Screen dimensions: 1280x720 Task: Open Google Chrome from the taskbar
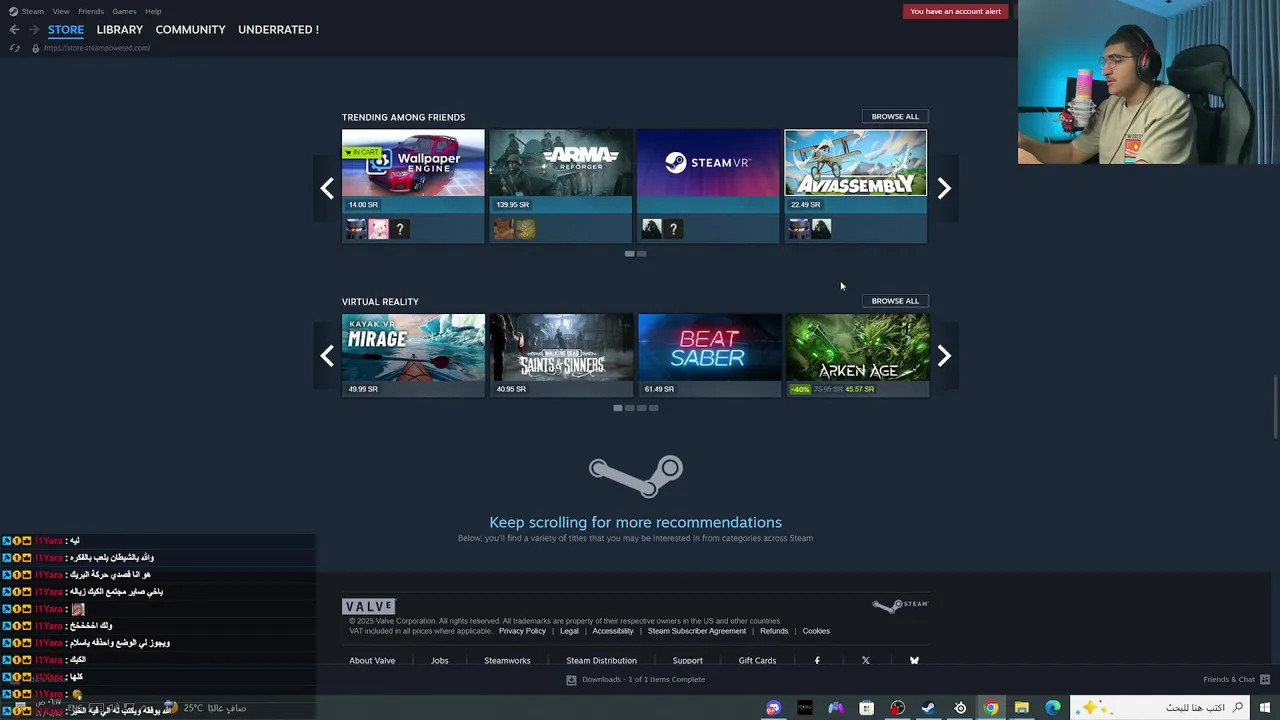(x=990, y=708)
